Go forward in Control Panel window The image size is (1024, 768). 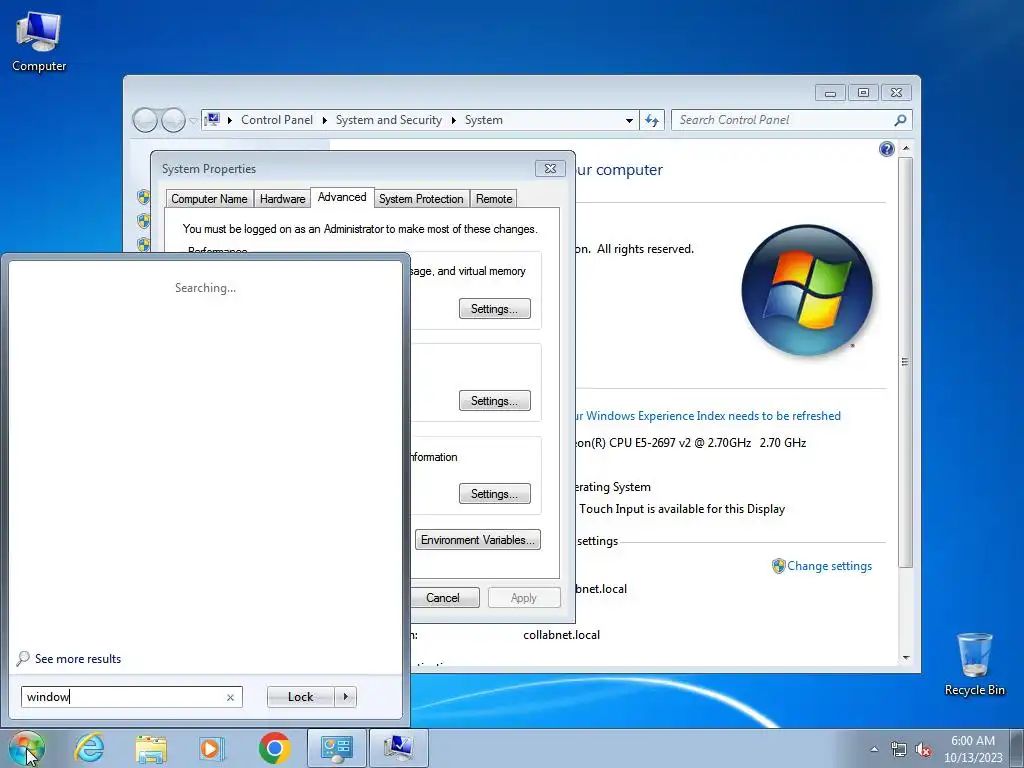(x=173, y=120)
